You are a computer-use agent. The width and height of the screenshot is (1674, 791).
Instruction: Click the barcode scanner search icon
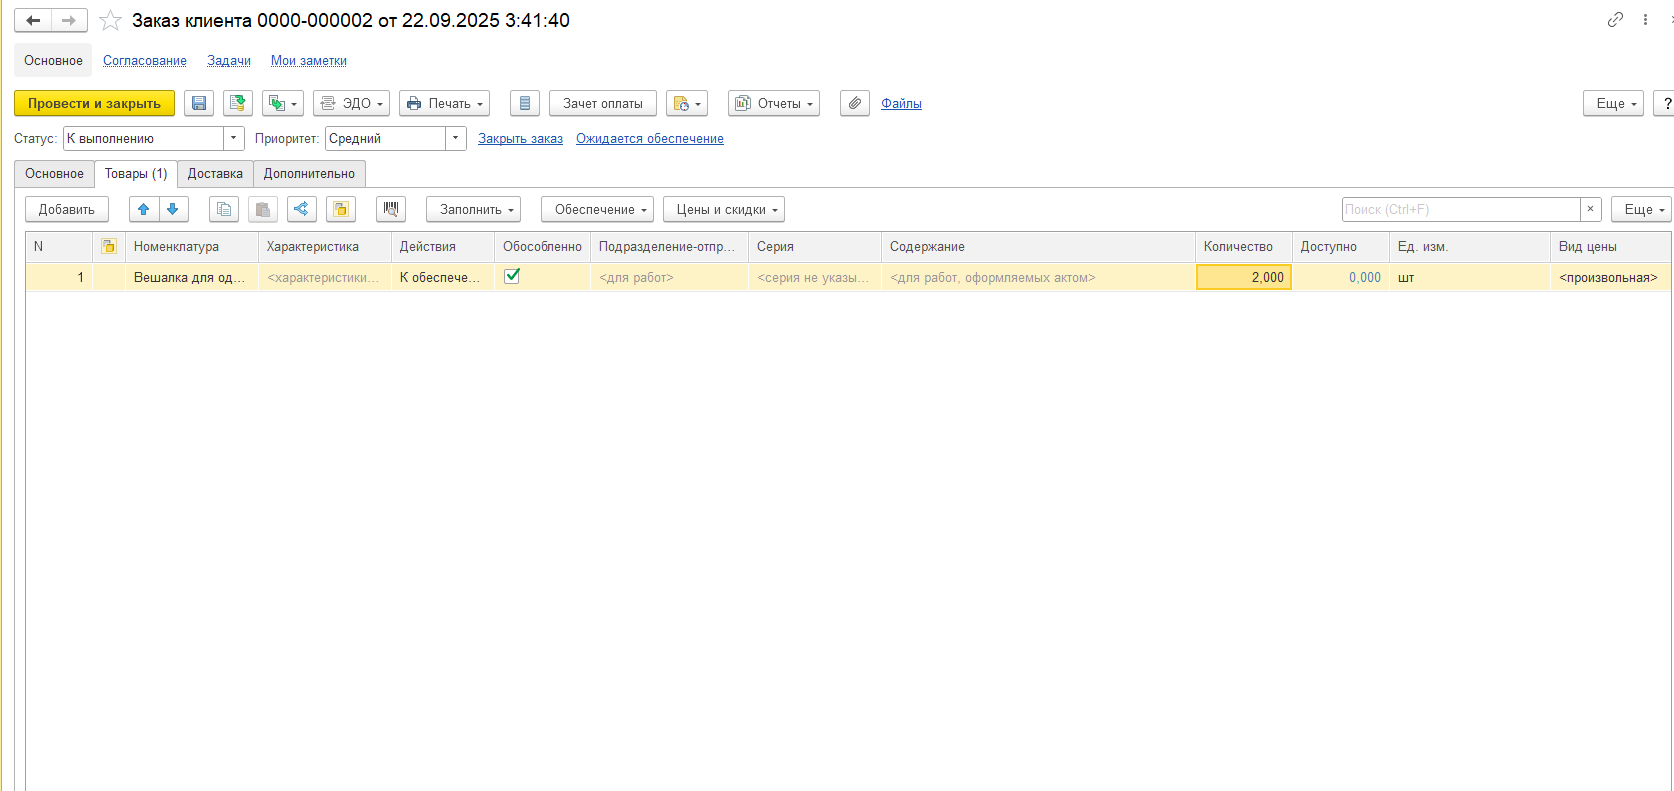tap(391, 209)
